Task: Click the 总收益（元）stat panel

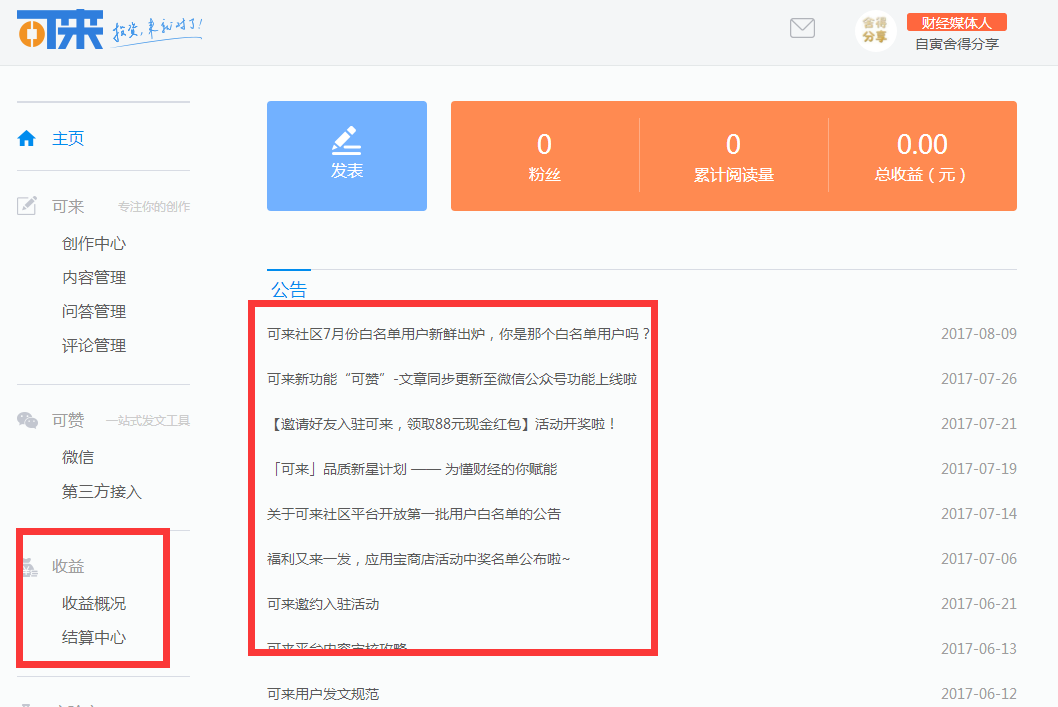Action: pos(922,156)
